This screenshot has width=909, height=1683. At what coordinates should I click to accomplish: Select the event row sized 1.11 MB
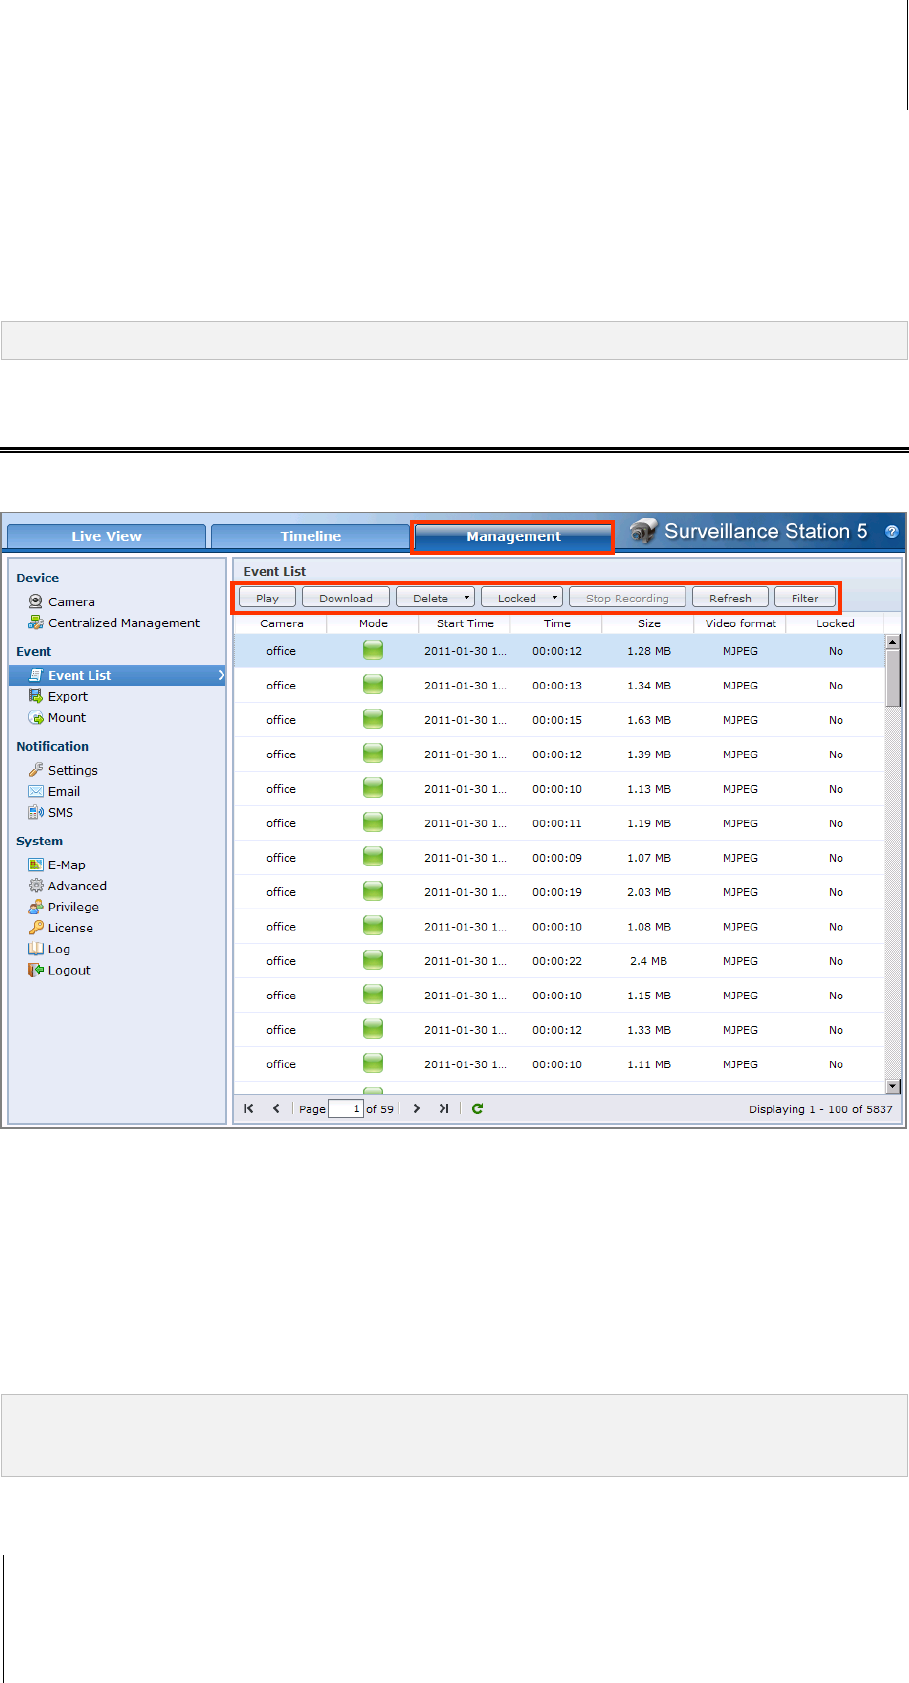pos(560,1064)
